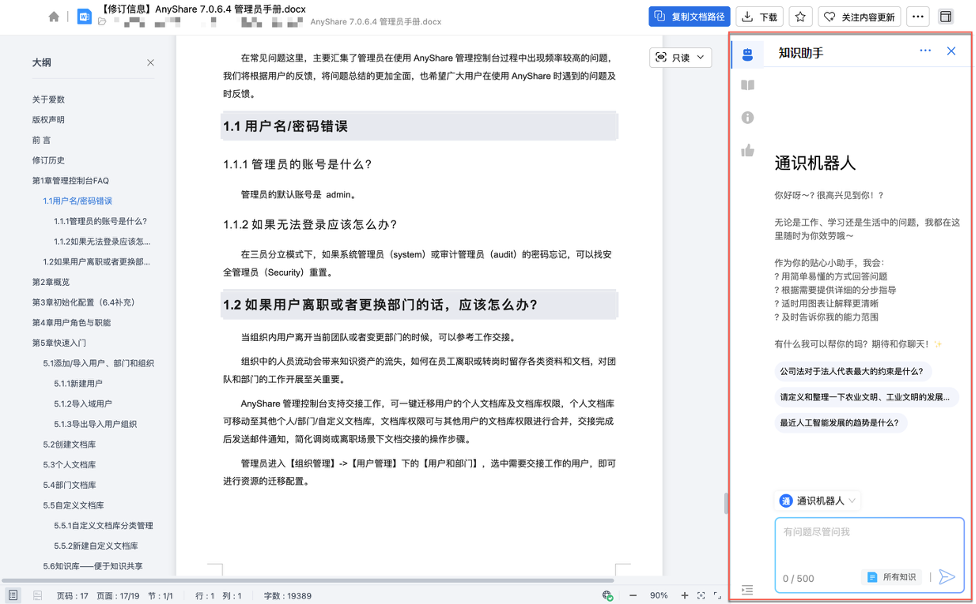The width and height of the screenshot is (976, 604).
Task: Choose suggestion 公司法对于法人代表最大的约束是什么?
Action: (852, 371)
